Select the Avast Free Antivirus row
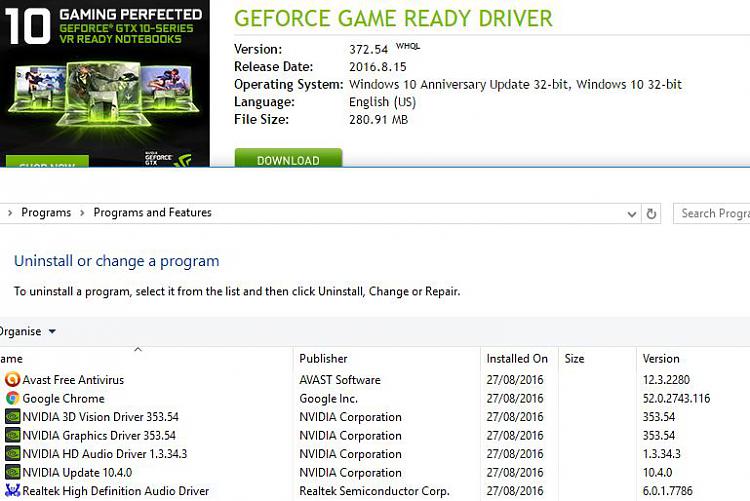750x501 pixels. (x=375, y=379)
